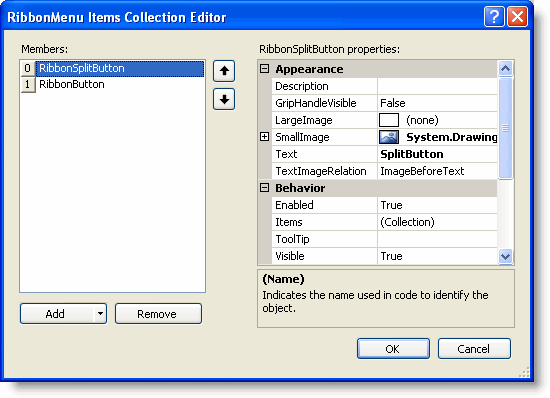Select the GripHandleVisible property name
Viewport: 550px width, 398px height.
(316, 103)
